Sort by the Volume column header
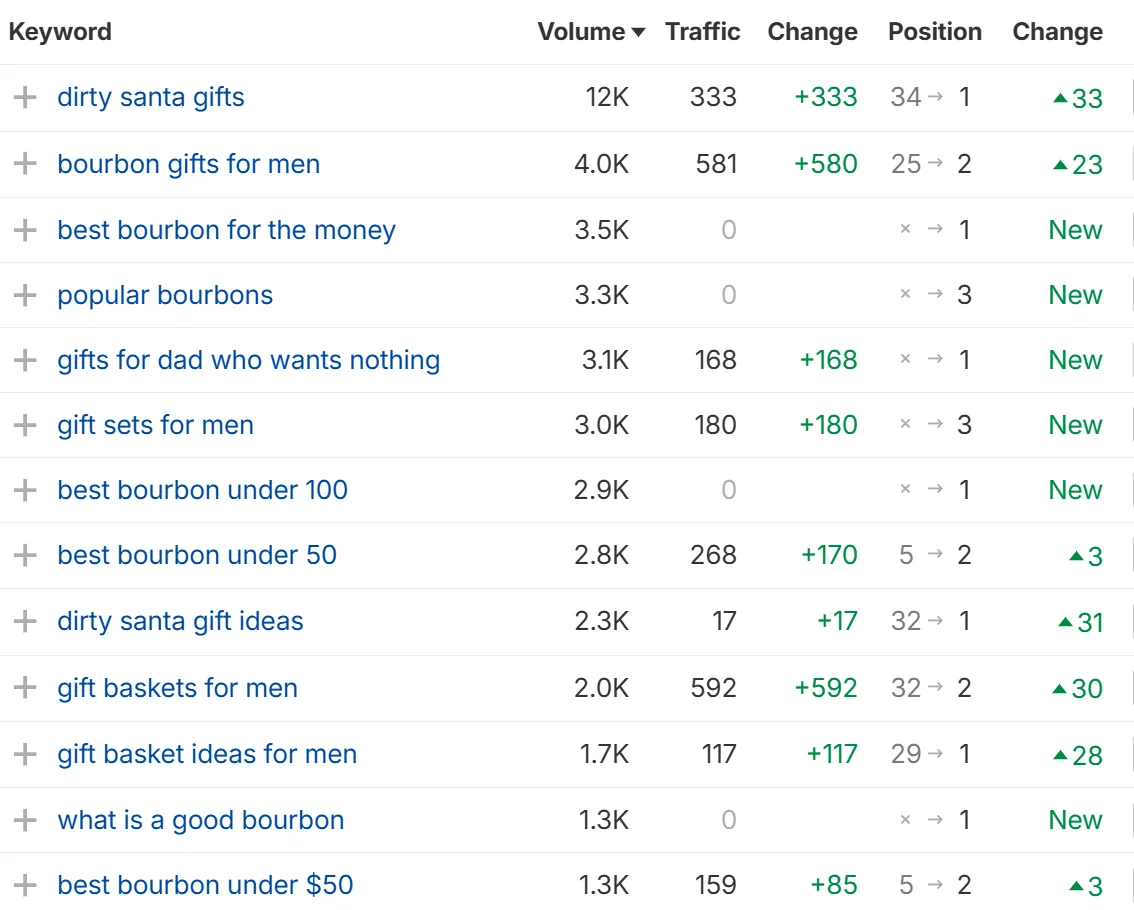The width and height of the screenshot is (1134, 910). pyautogui.click(x=591, y=32)
